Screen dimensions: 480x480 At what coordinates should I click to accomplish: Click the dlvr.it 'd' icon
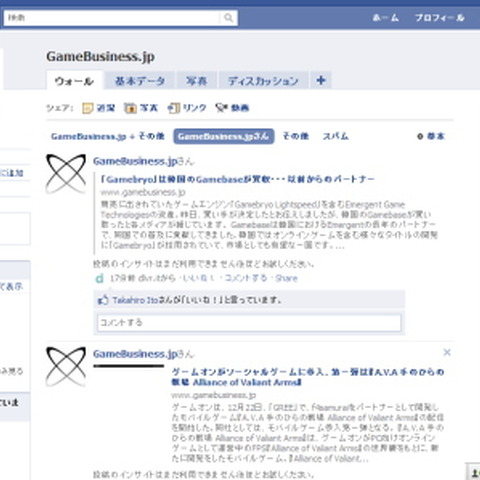point(99,278)
